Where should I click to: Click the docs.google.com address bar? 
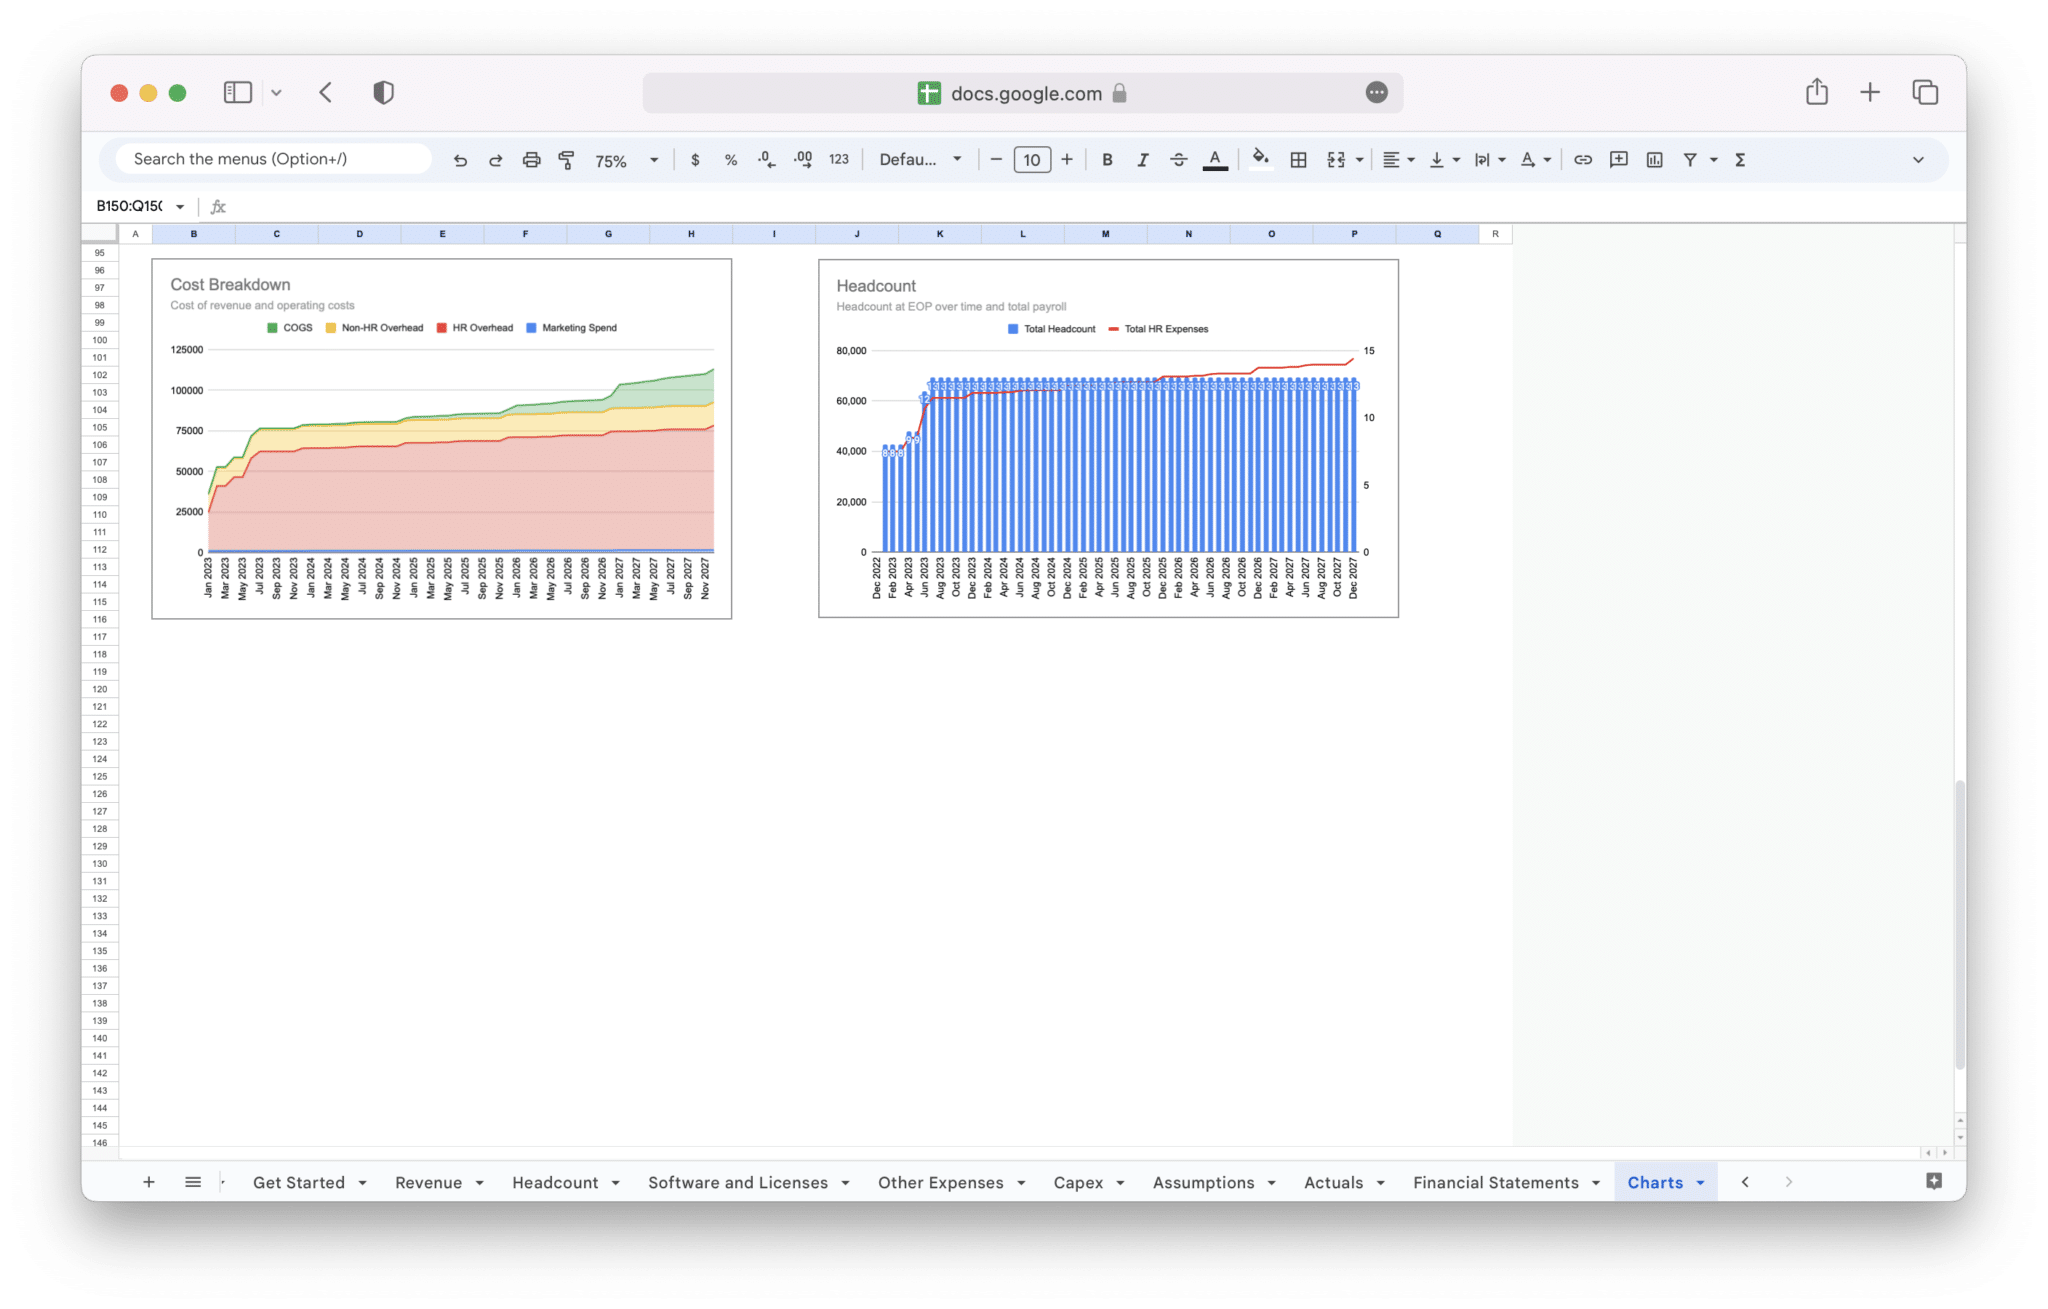coord(1023,93)
